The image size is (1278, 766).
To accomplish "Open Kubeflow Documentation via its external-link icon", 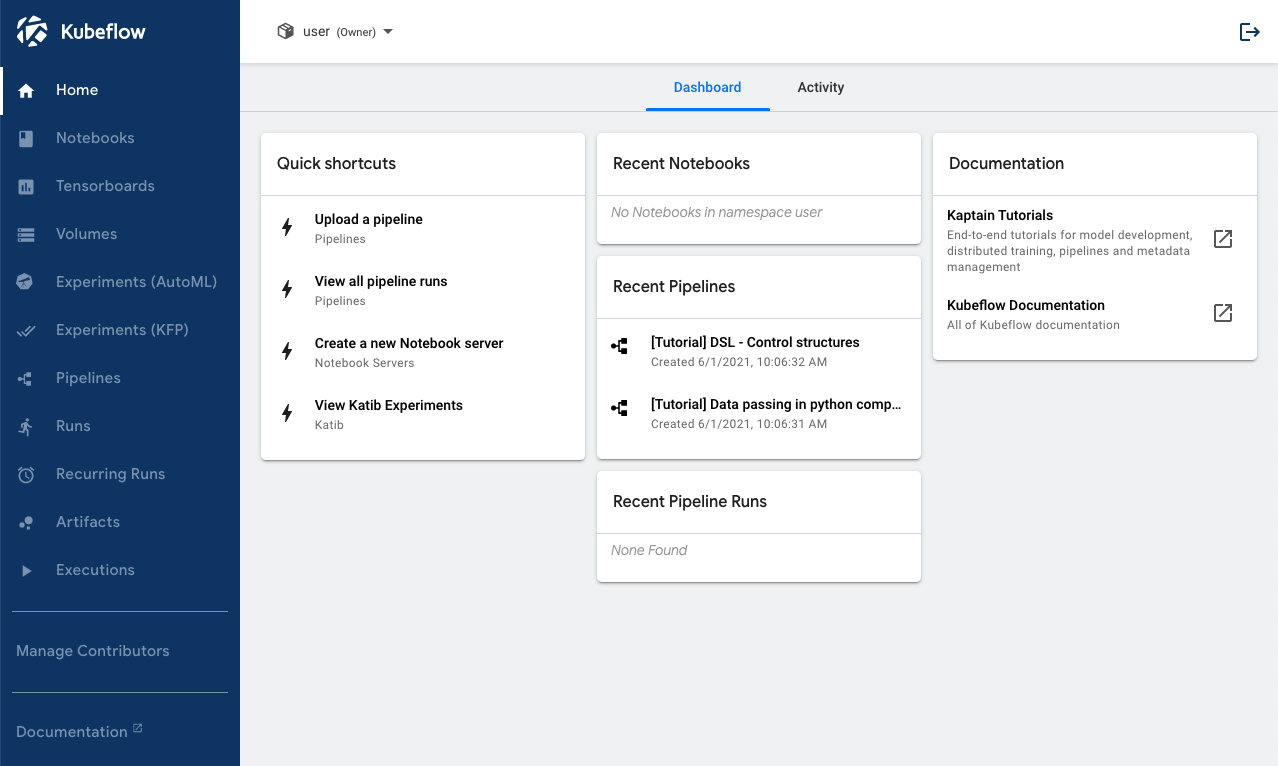I will (x=1223, y=313).
